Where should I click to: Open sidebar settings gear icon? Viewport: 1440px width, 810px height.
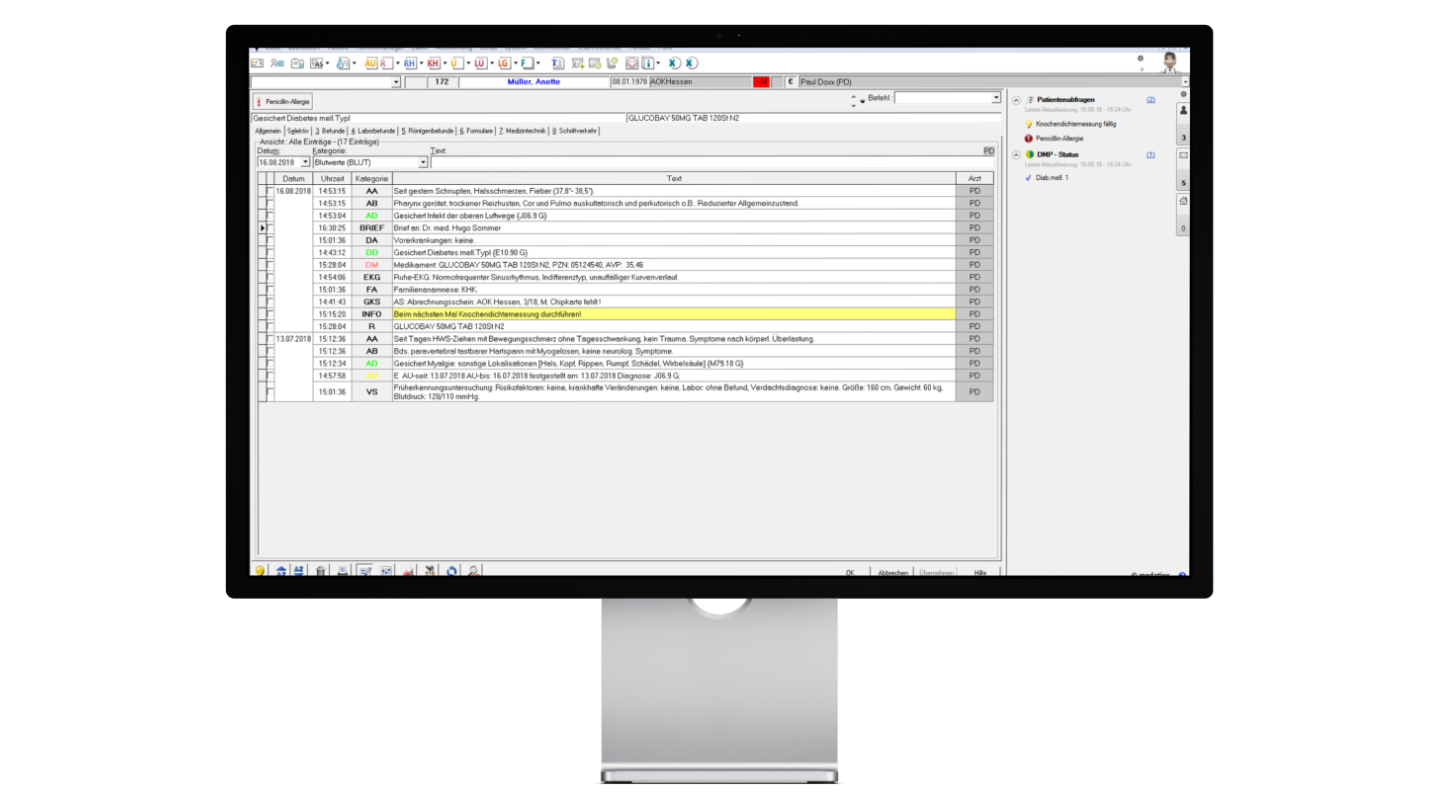click(x=1184, y=94)
